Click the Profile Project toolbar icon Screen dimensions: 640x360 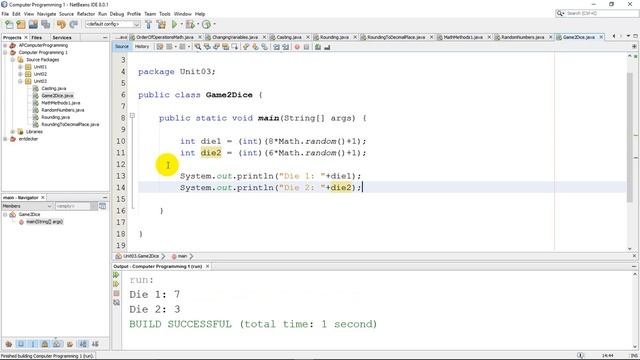point(206,24)
